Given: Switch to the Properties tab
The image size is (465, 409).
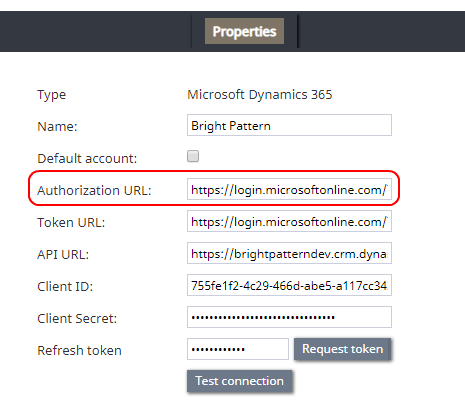Looking at the screenshot, I should pyautogui.click(x=244, y=31).
